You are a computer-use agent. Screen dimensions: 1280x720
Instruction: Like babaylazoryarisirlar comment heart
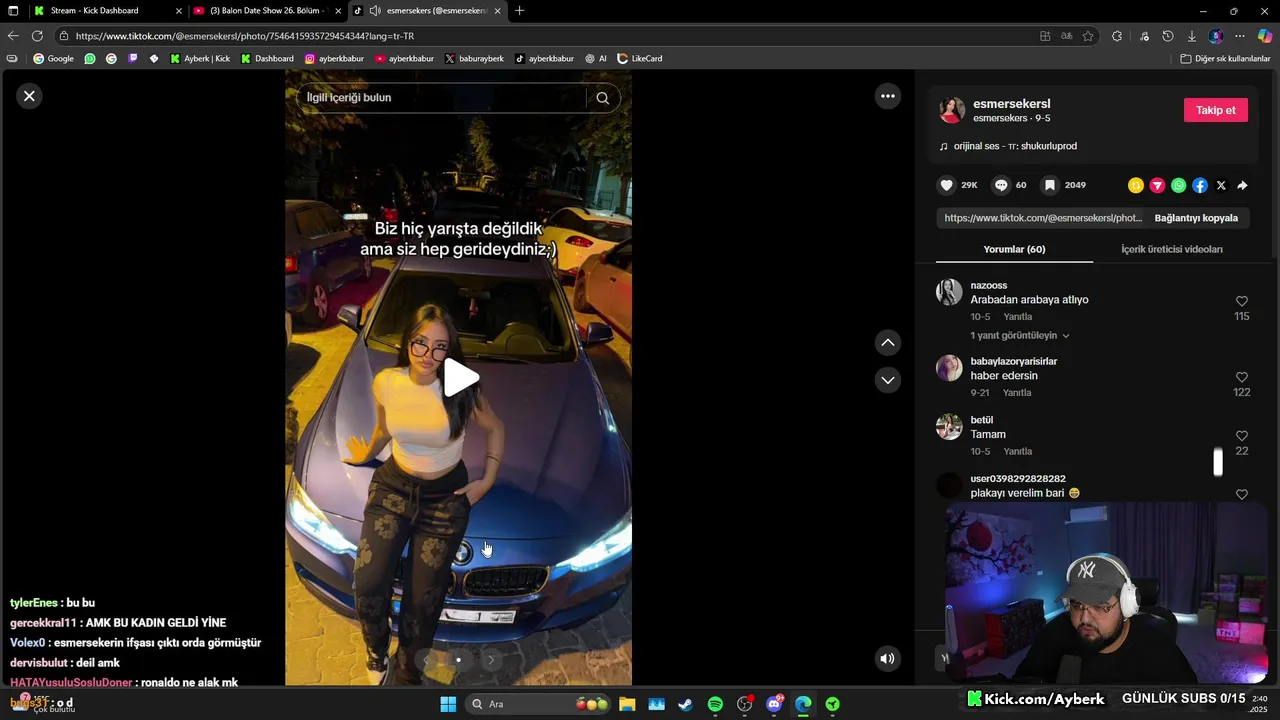[x=1242, y=377]
